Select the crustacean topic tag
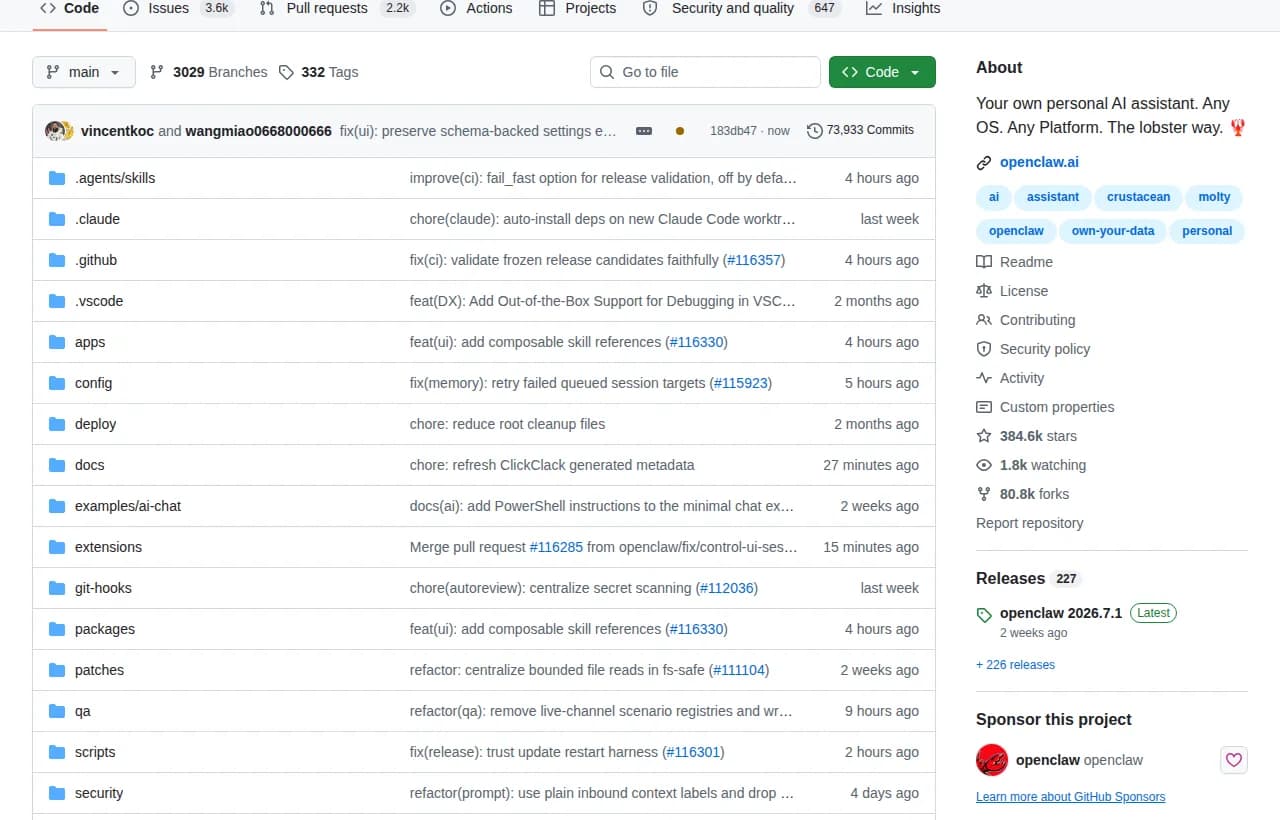This screenshot has height=820, width=1280. tap(1138, 197)
